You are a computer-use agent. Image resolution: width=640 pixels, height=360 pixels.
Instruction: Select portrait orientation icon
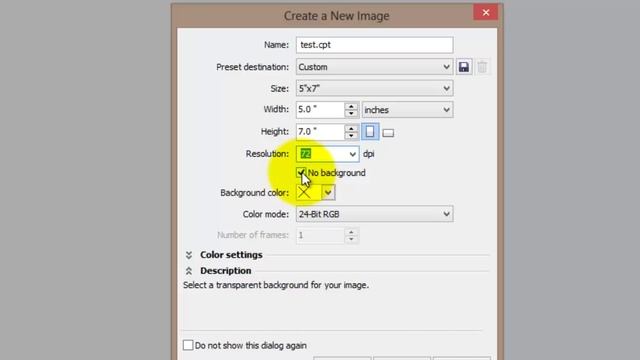370,132
